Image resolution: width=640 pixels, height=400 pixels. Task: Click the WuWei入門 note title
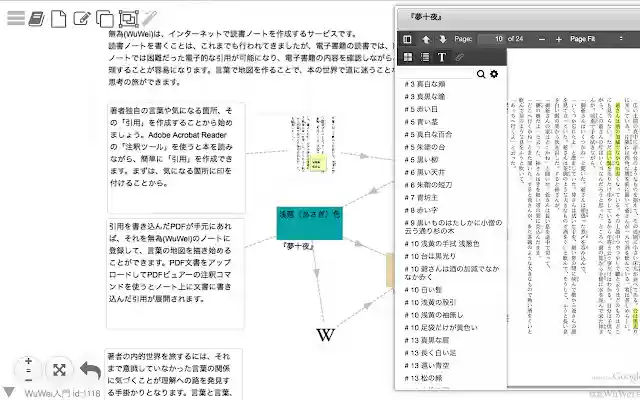point(62,393)
